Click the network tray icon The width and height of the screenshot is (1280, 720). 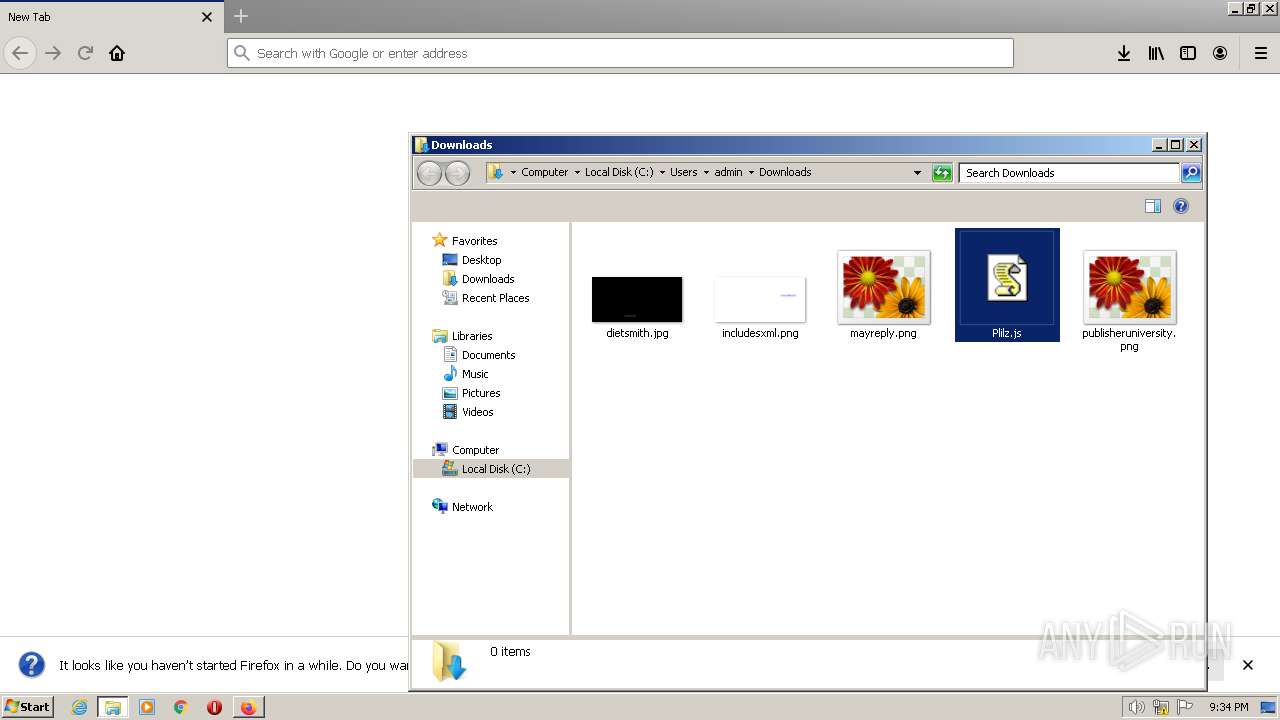coord(1161,707)
